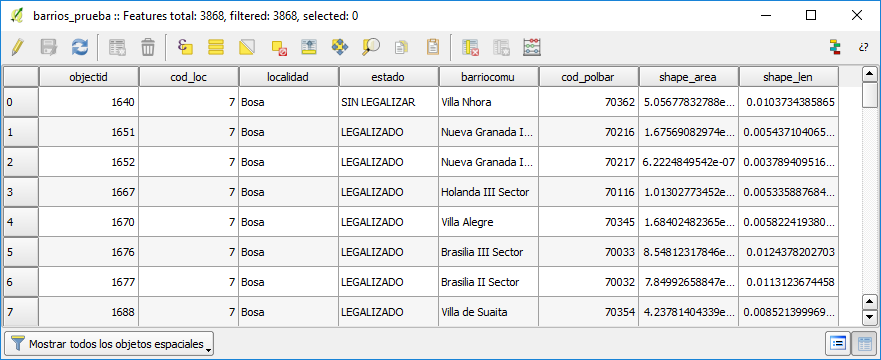Select row 7 by its row header
This screenshot has height=360, width=881.
click(21, 312)
